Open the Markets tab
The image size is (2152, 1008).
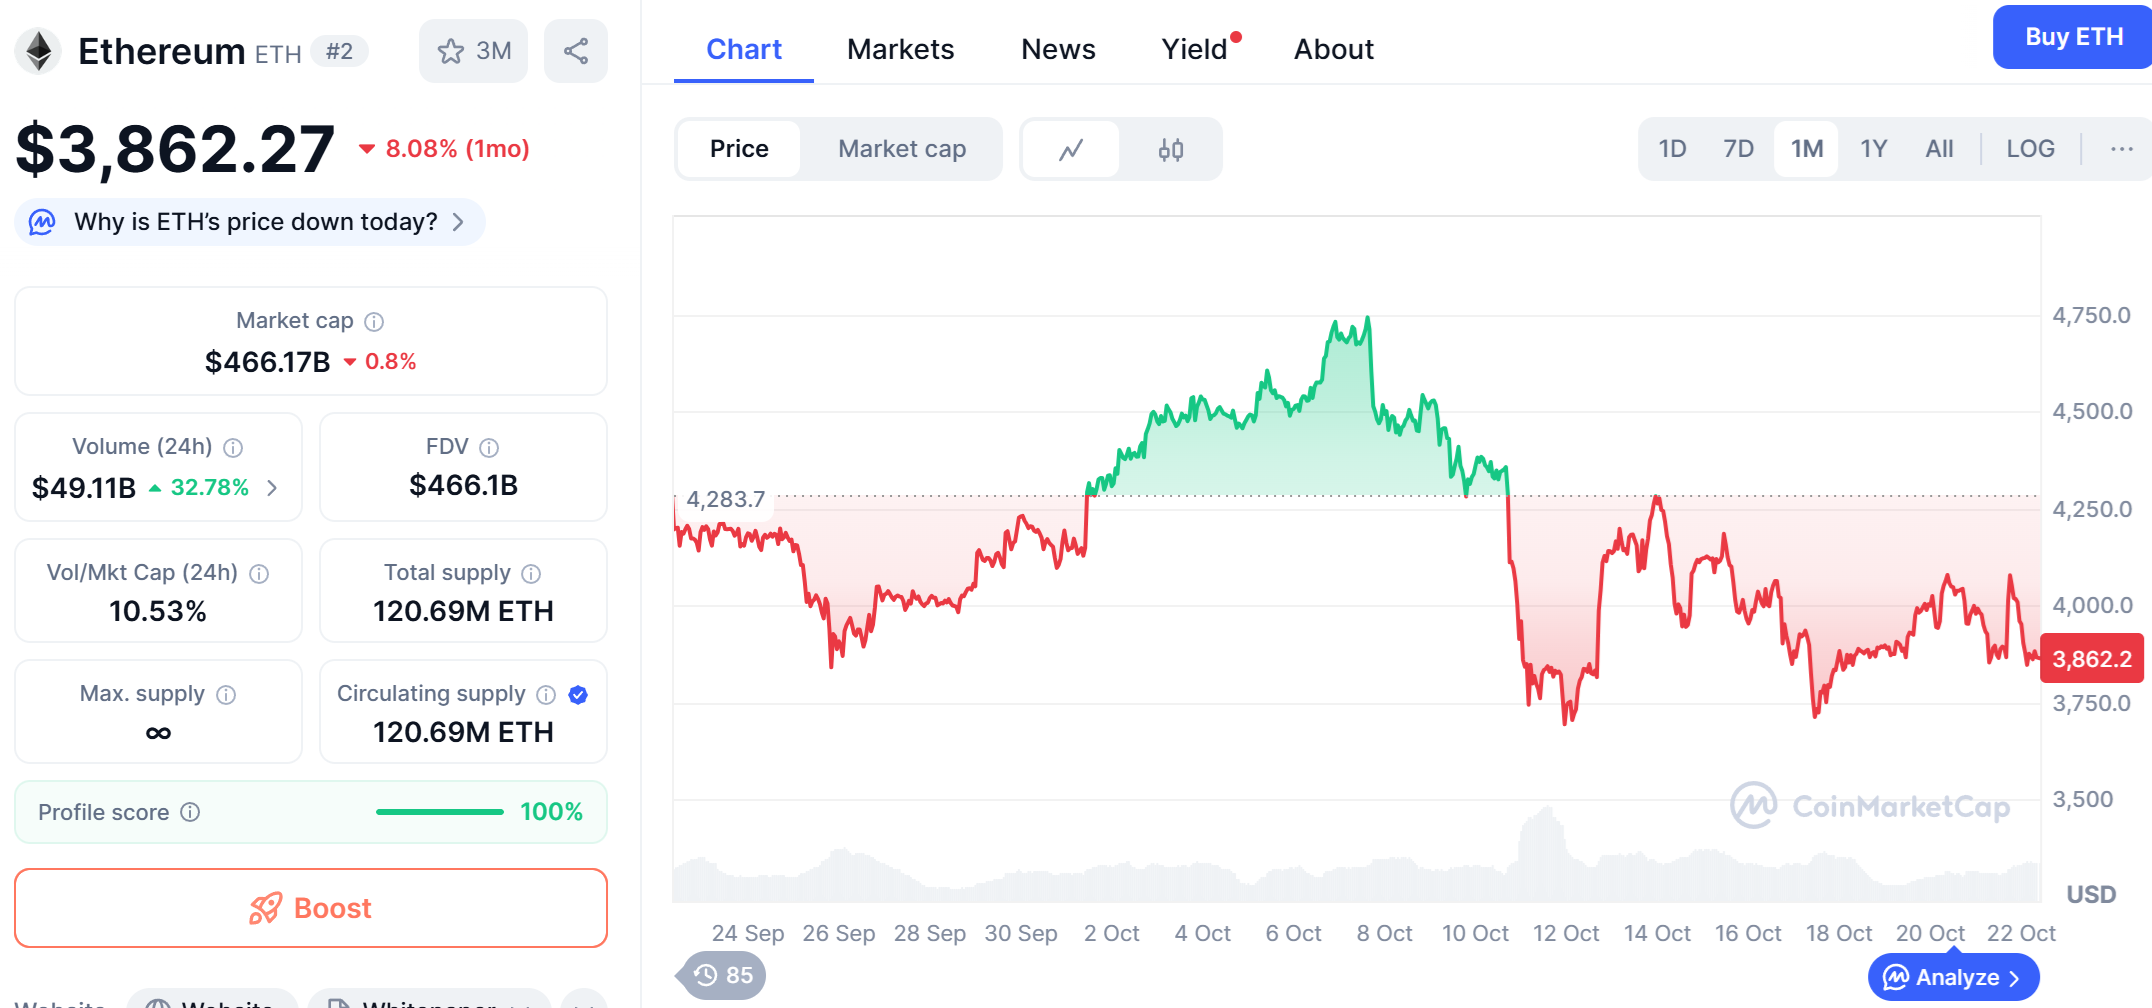(x=900, y=49)
